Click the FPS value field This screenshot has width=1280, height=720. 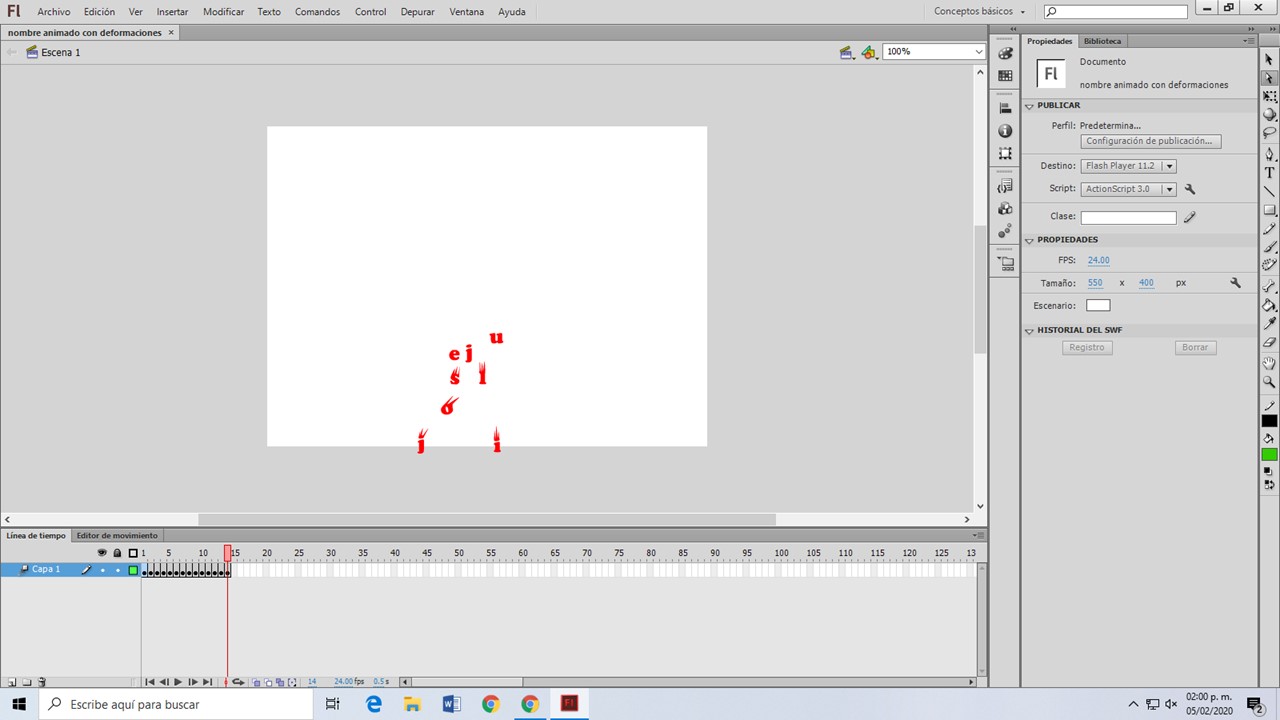click(1098, 260)
